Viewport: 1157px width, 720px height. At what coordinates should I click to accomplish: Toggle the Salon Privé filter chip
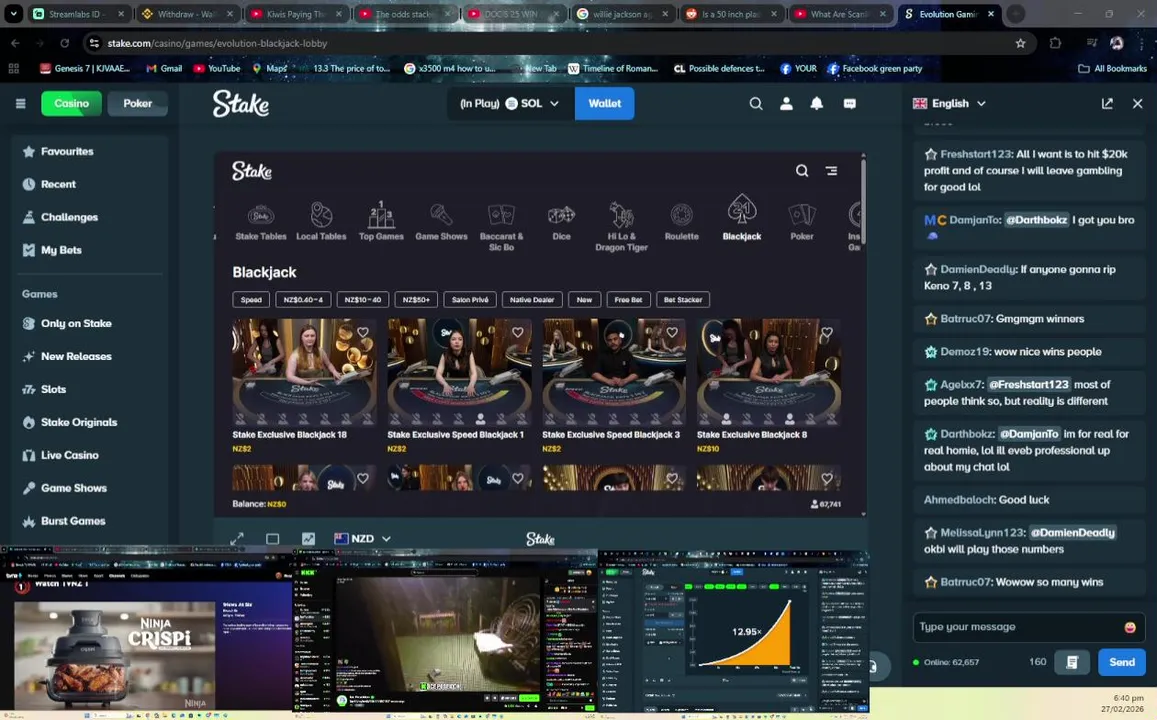tap(469, 300)
